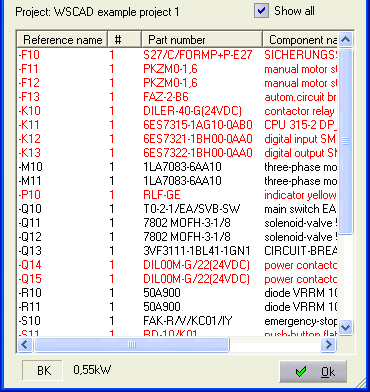Screen dimensions: 370x392
Task: Click part number 6ES7321-1BH00-0AA0
Action: [x=198, y=139]
